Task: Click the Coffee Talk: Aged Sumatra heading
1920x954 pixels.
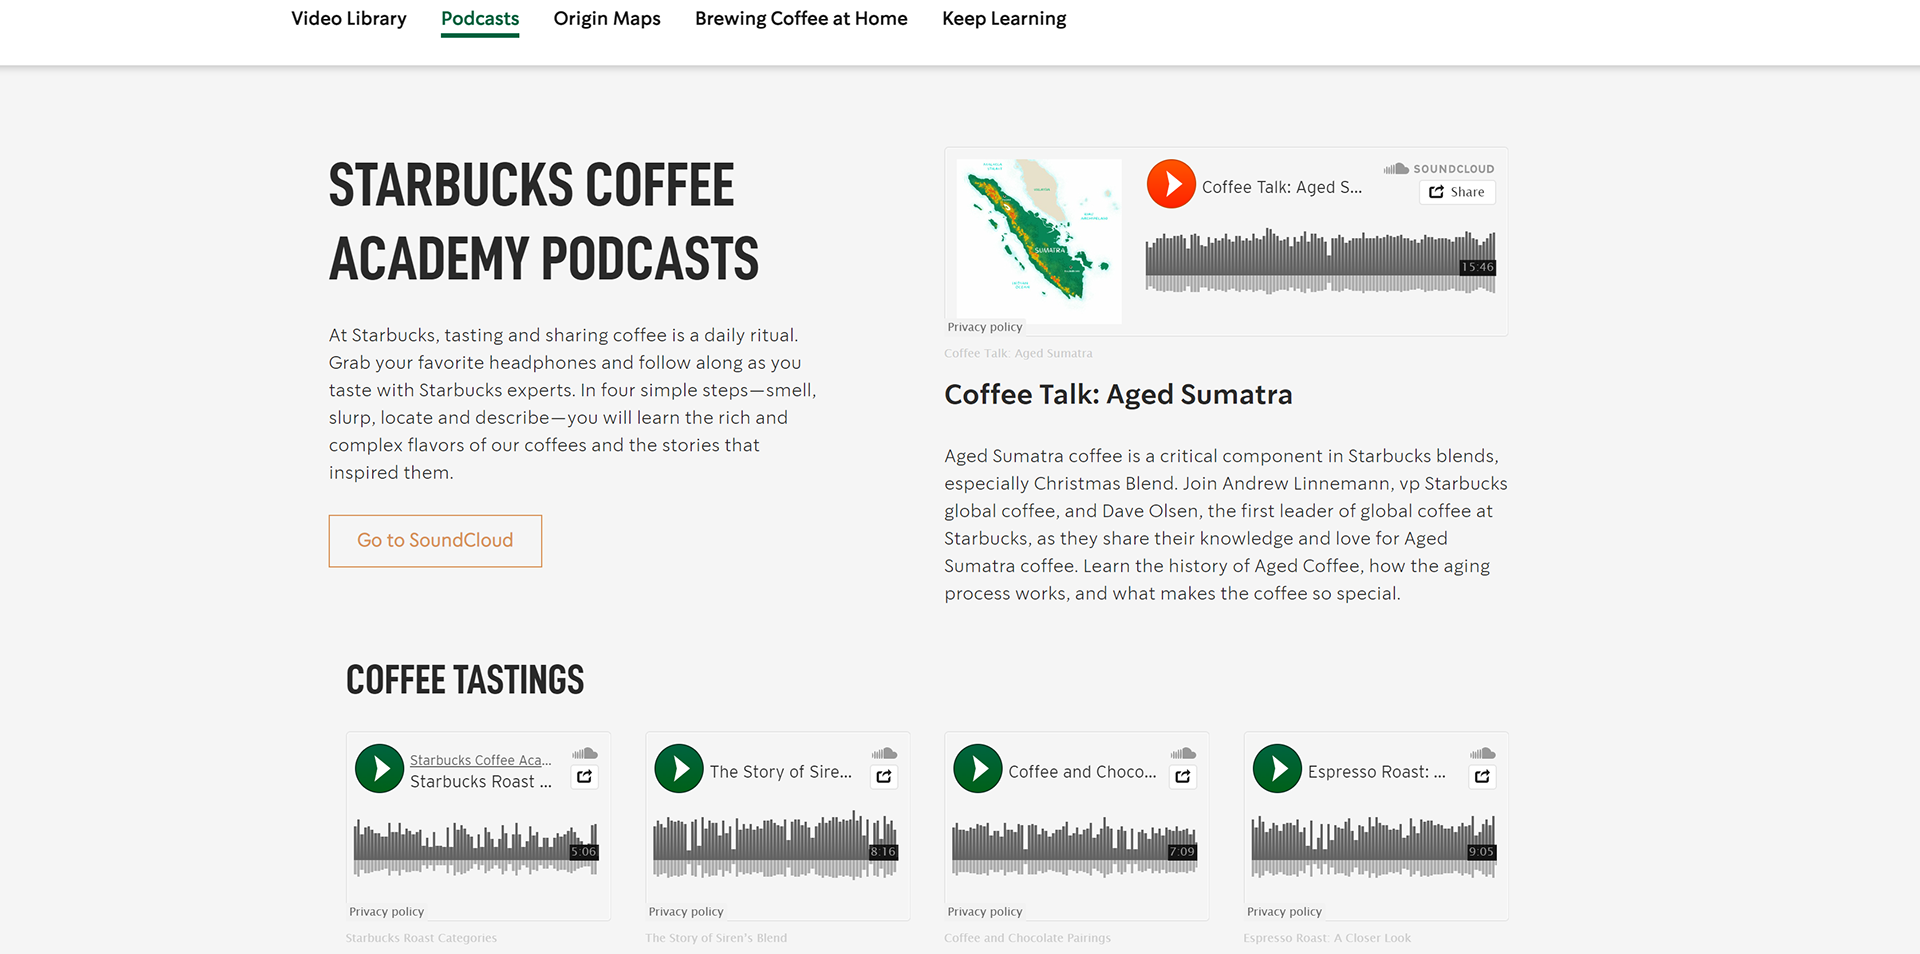Action: click(x=1118, y=395)
